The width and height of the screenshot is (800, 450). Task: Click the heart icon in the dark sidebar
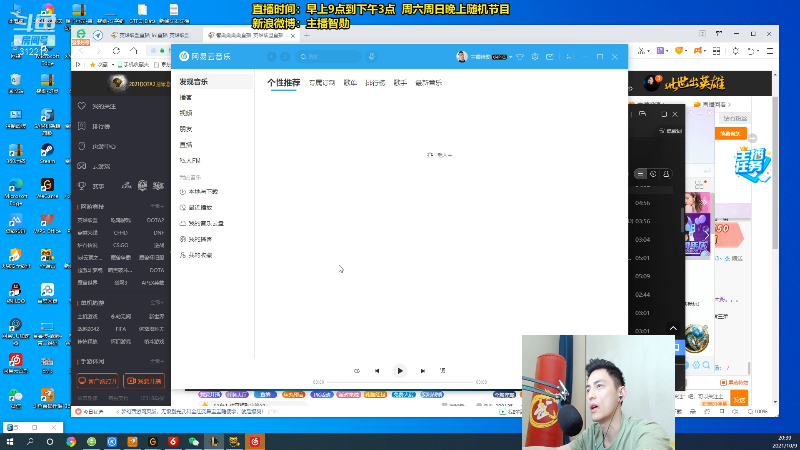tap(82, 106)
